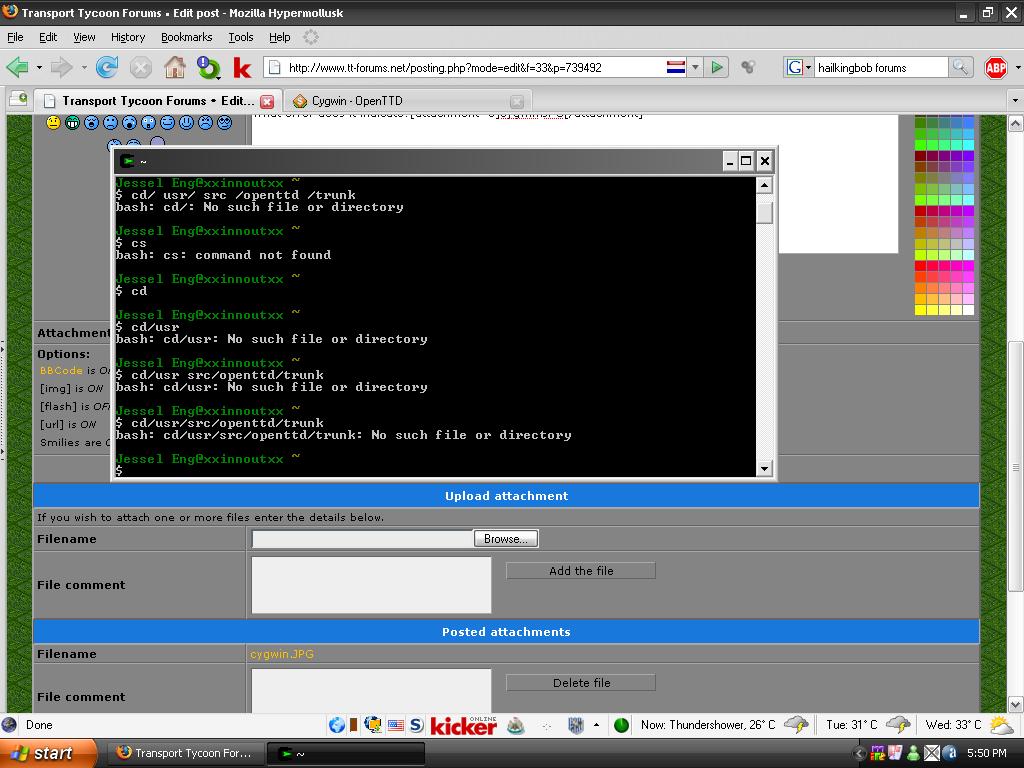The height and width of the screenshot is (768, 1024).
Task: Click the search magnifier button
Action: click(x=961, y=67)
